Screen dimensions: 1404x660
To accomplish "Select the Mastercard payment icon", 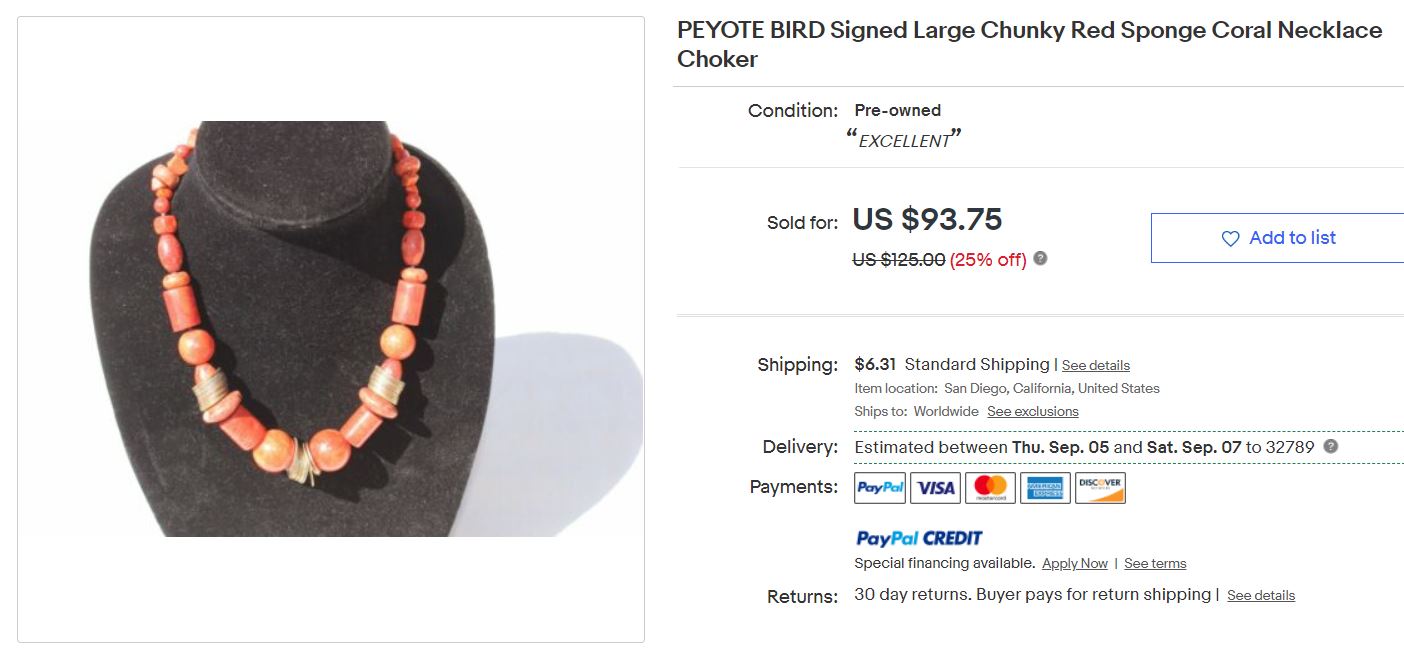I will [x=990, y=488].
